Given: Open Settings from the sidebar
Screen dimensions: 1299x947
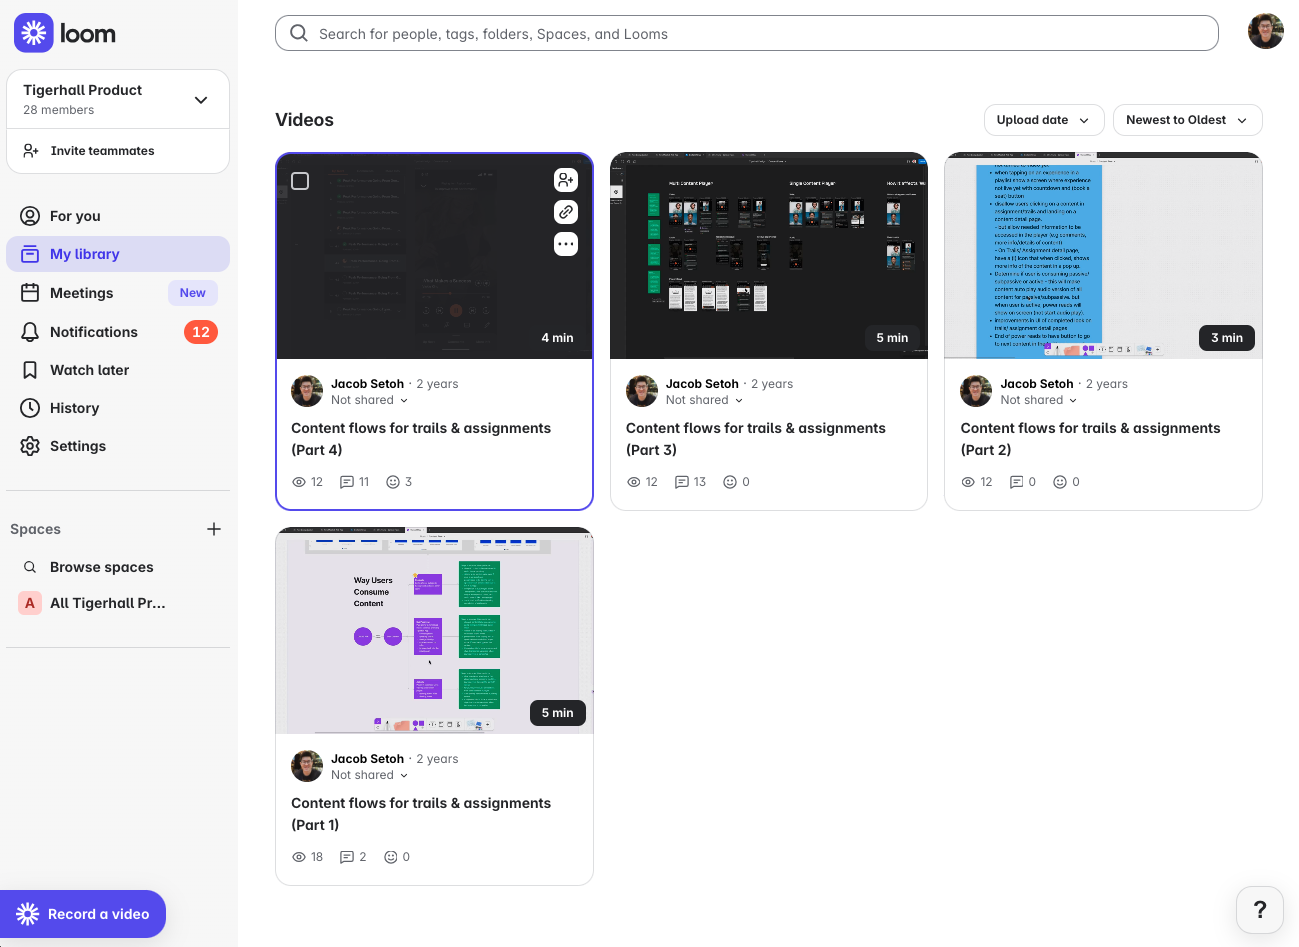Looking at the screenshot, I should 78,446.
